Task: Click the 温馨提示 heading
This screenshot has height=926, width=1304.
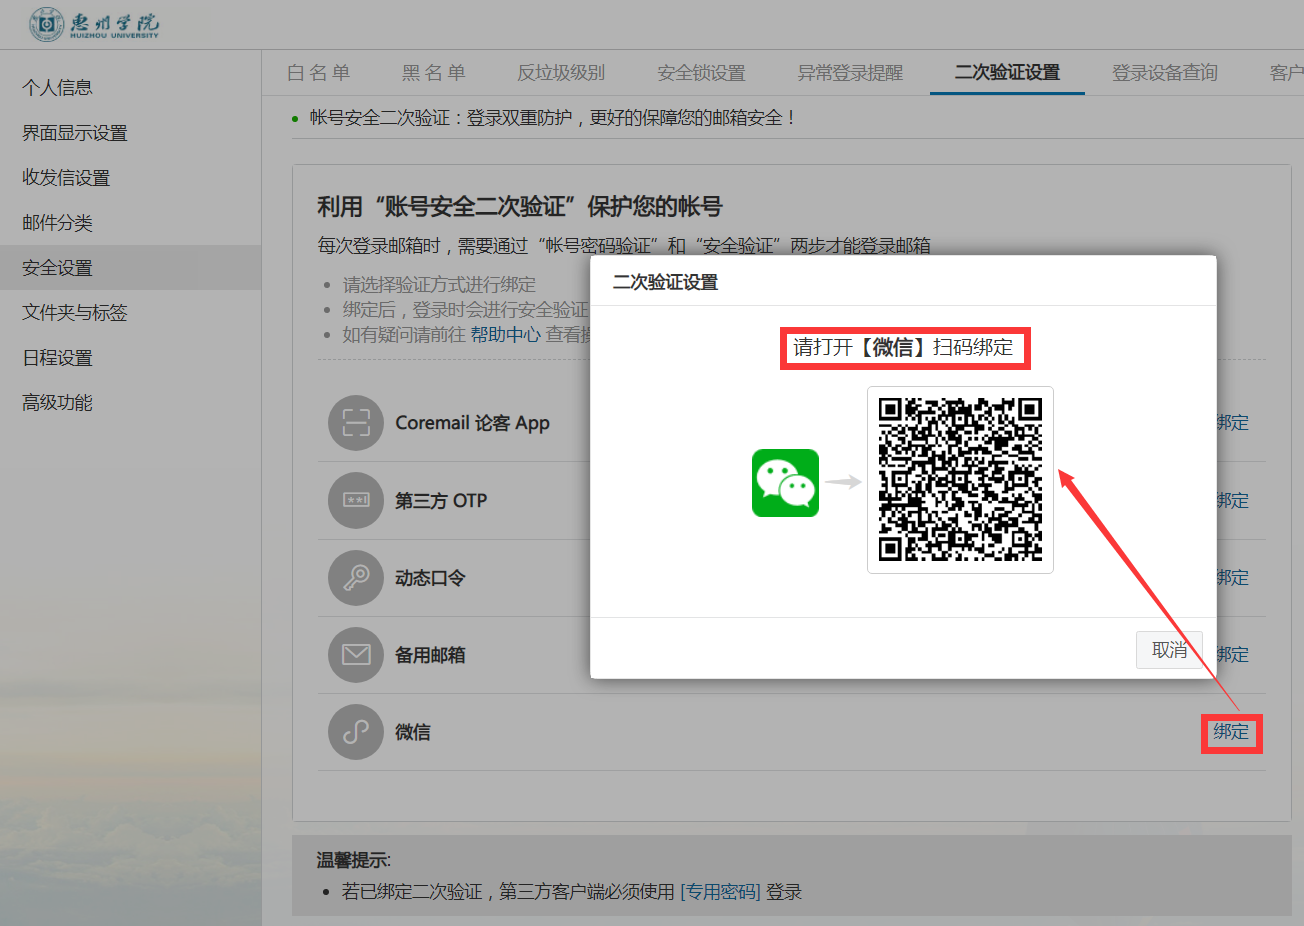Action: (353, 860)
